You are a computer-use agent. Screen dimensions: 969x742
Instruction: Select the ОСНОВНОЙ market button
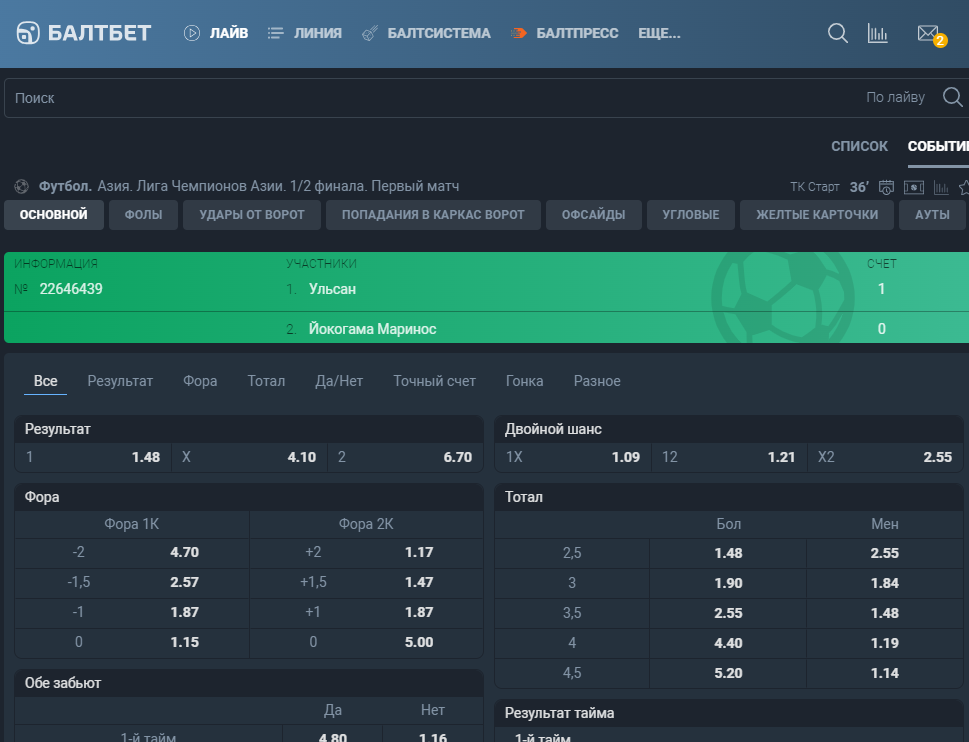coord(54,215)
